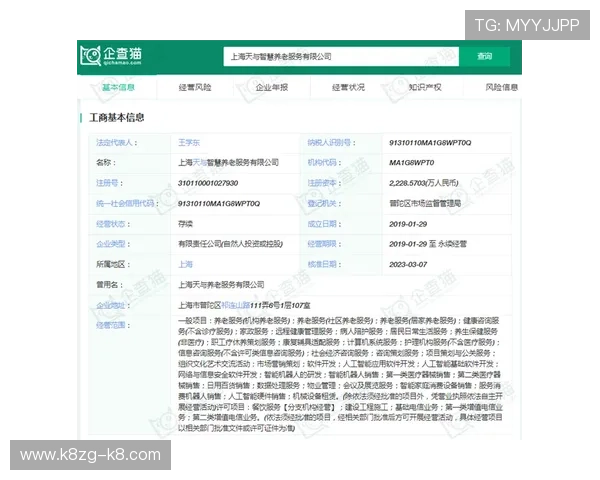600x480 pixels.
Task: Switch to the 经营状况 tab
Action: (x=348, y=87)
